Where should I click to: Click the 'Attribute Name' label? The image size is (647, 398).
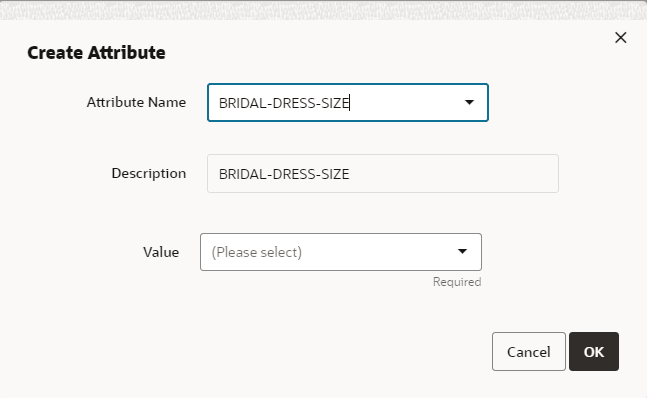[x=136, y=102]
